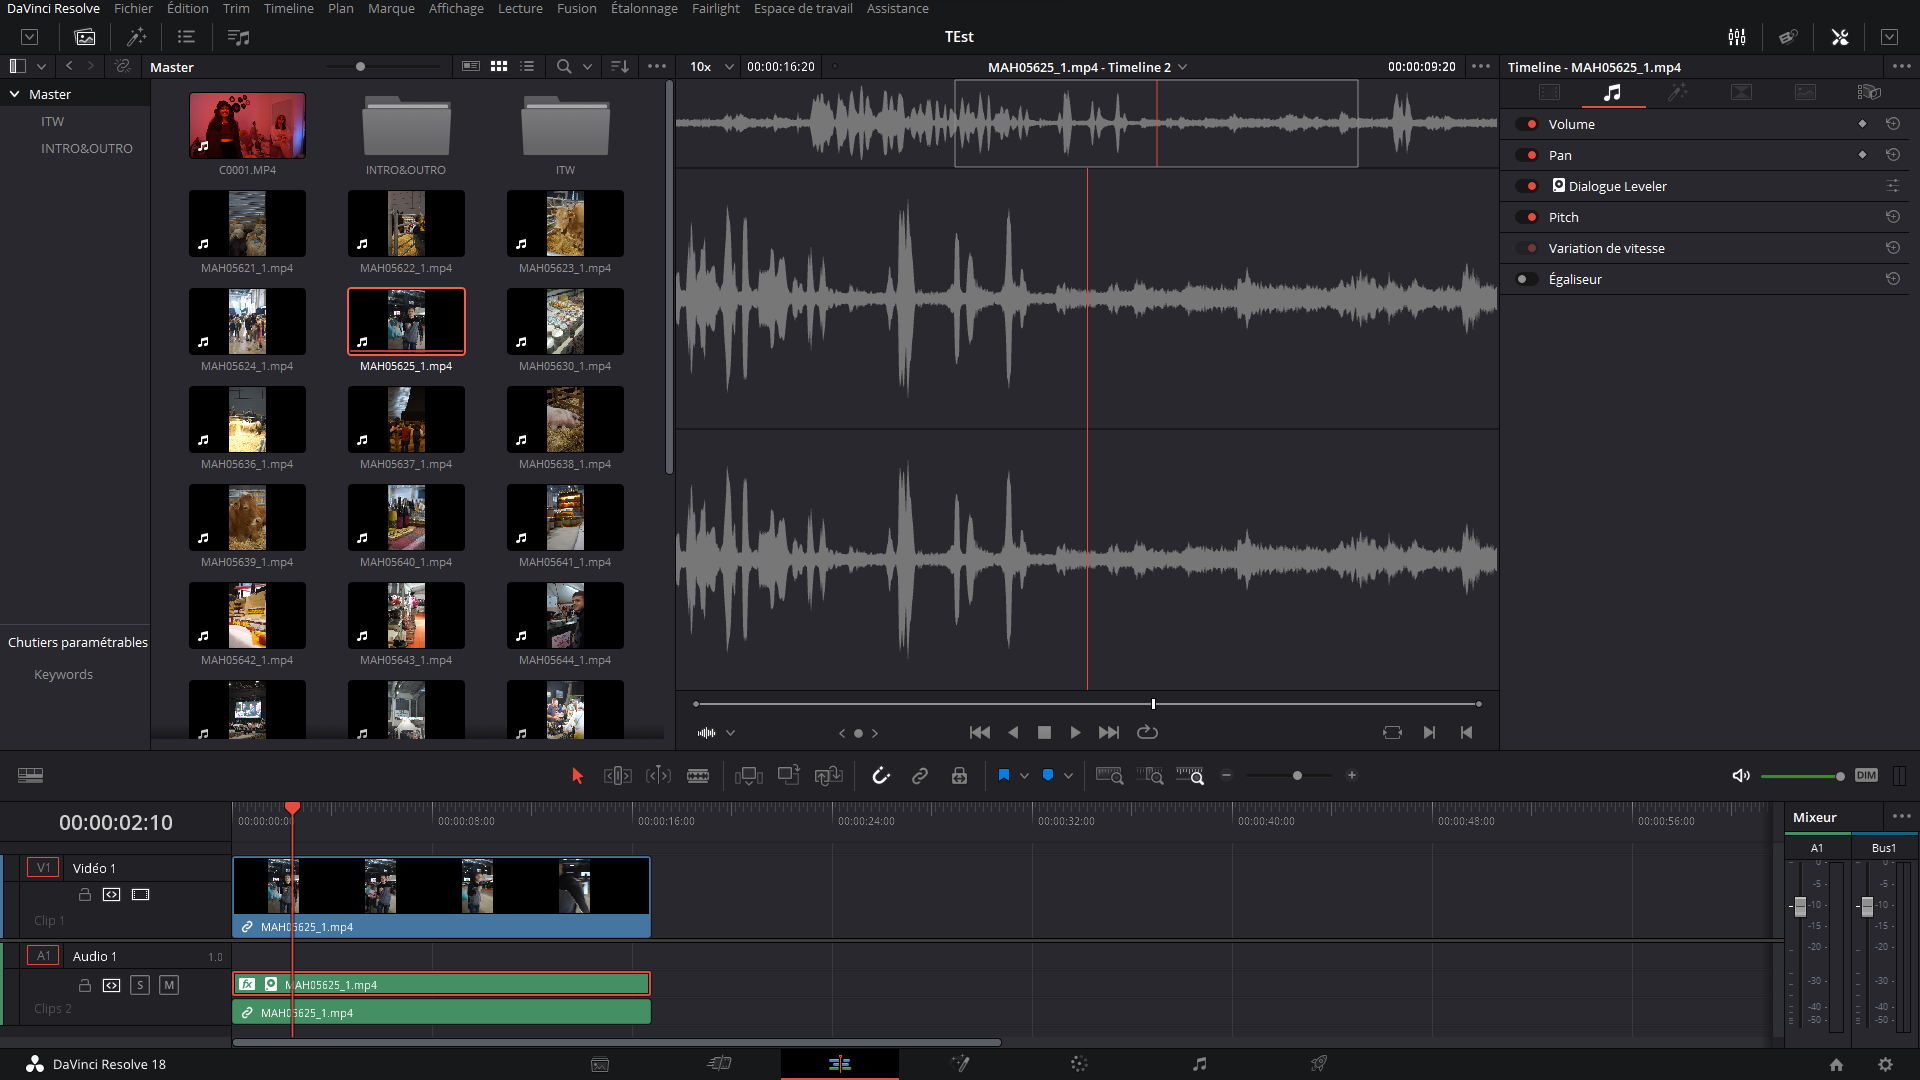Toggle the Pitch enable switch
The height and width of the screenshot is (1080, 1920).
1527,218
